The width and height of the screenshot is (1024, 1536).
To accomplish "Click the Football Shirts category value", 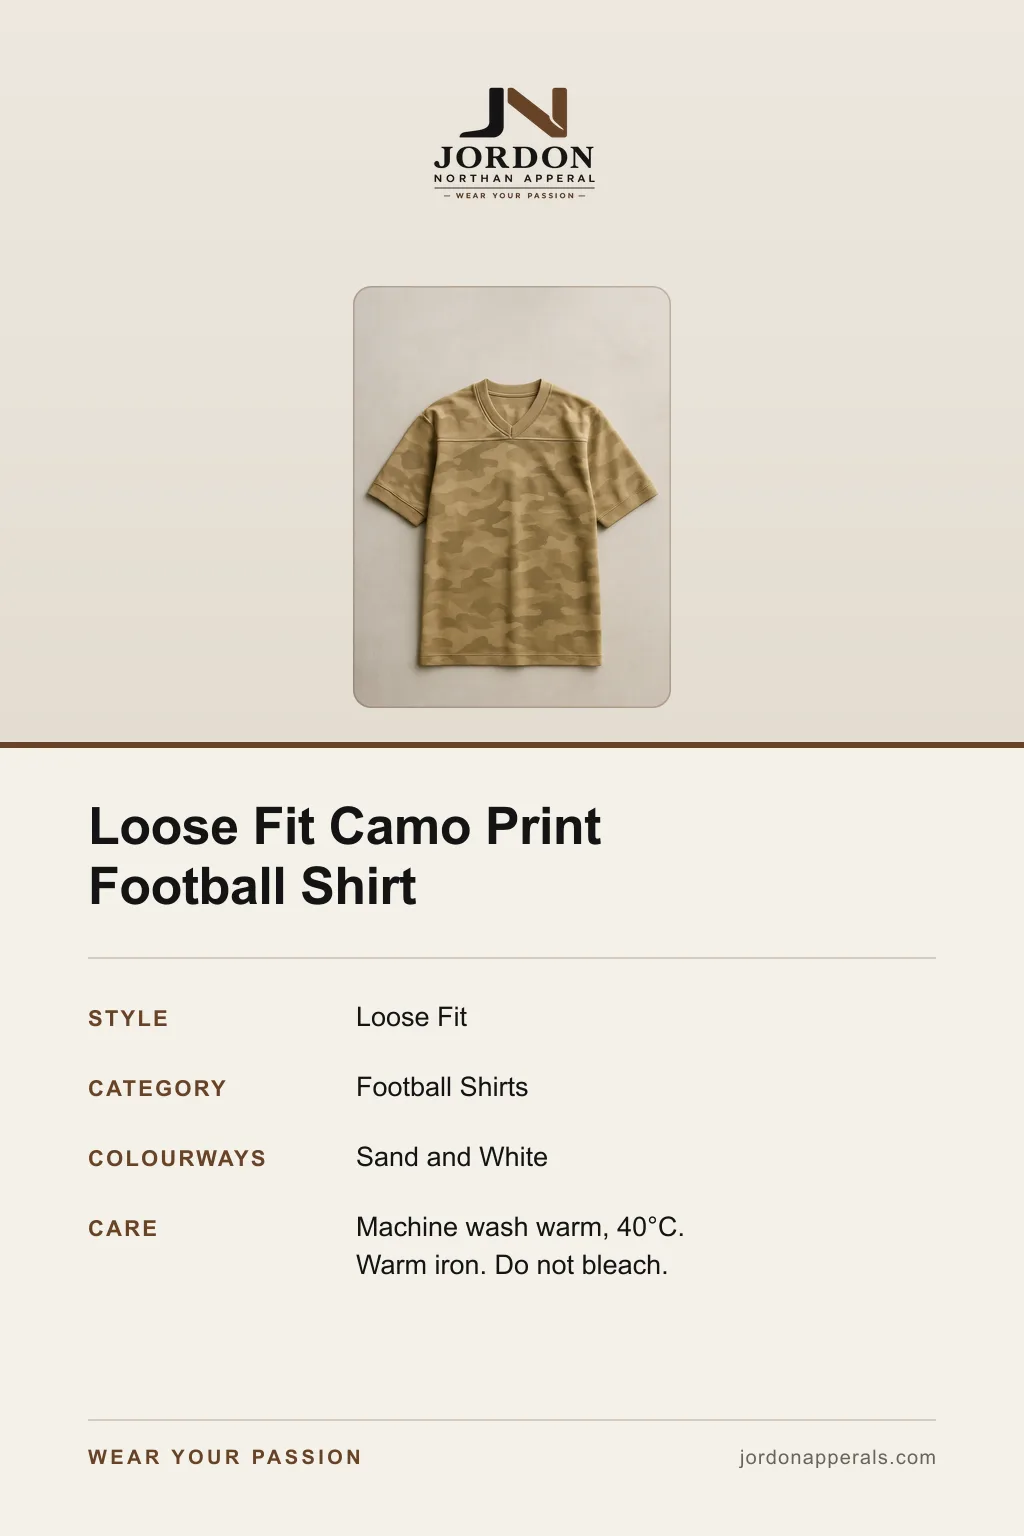I will [x=442, y=1087].
